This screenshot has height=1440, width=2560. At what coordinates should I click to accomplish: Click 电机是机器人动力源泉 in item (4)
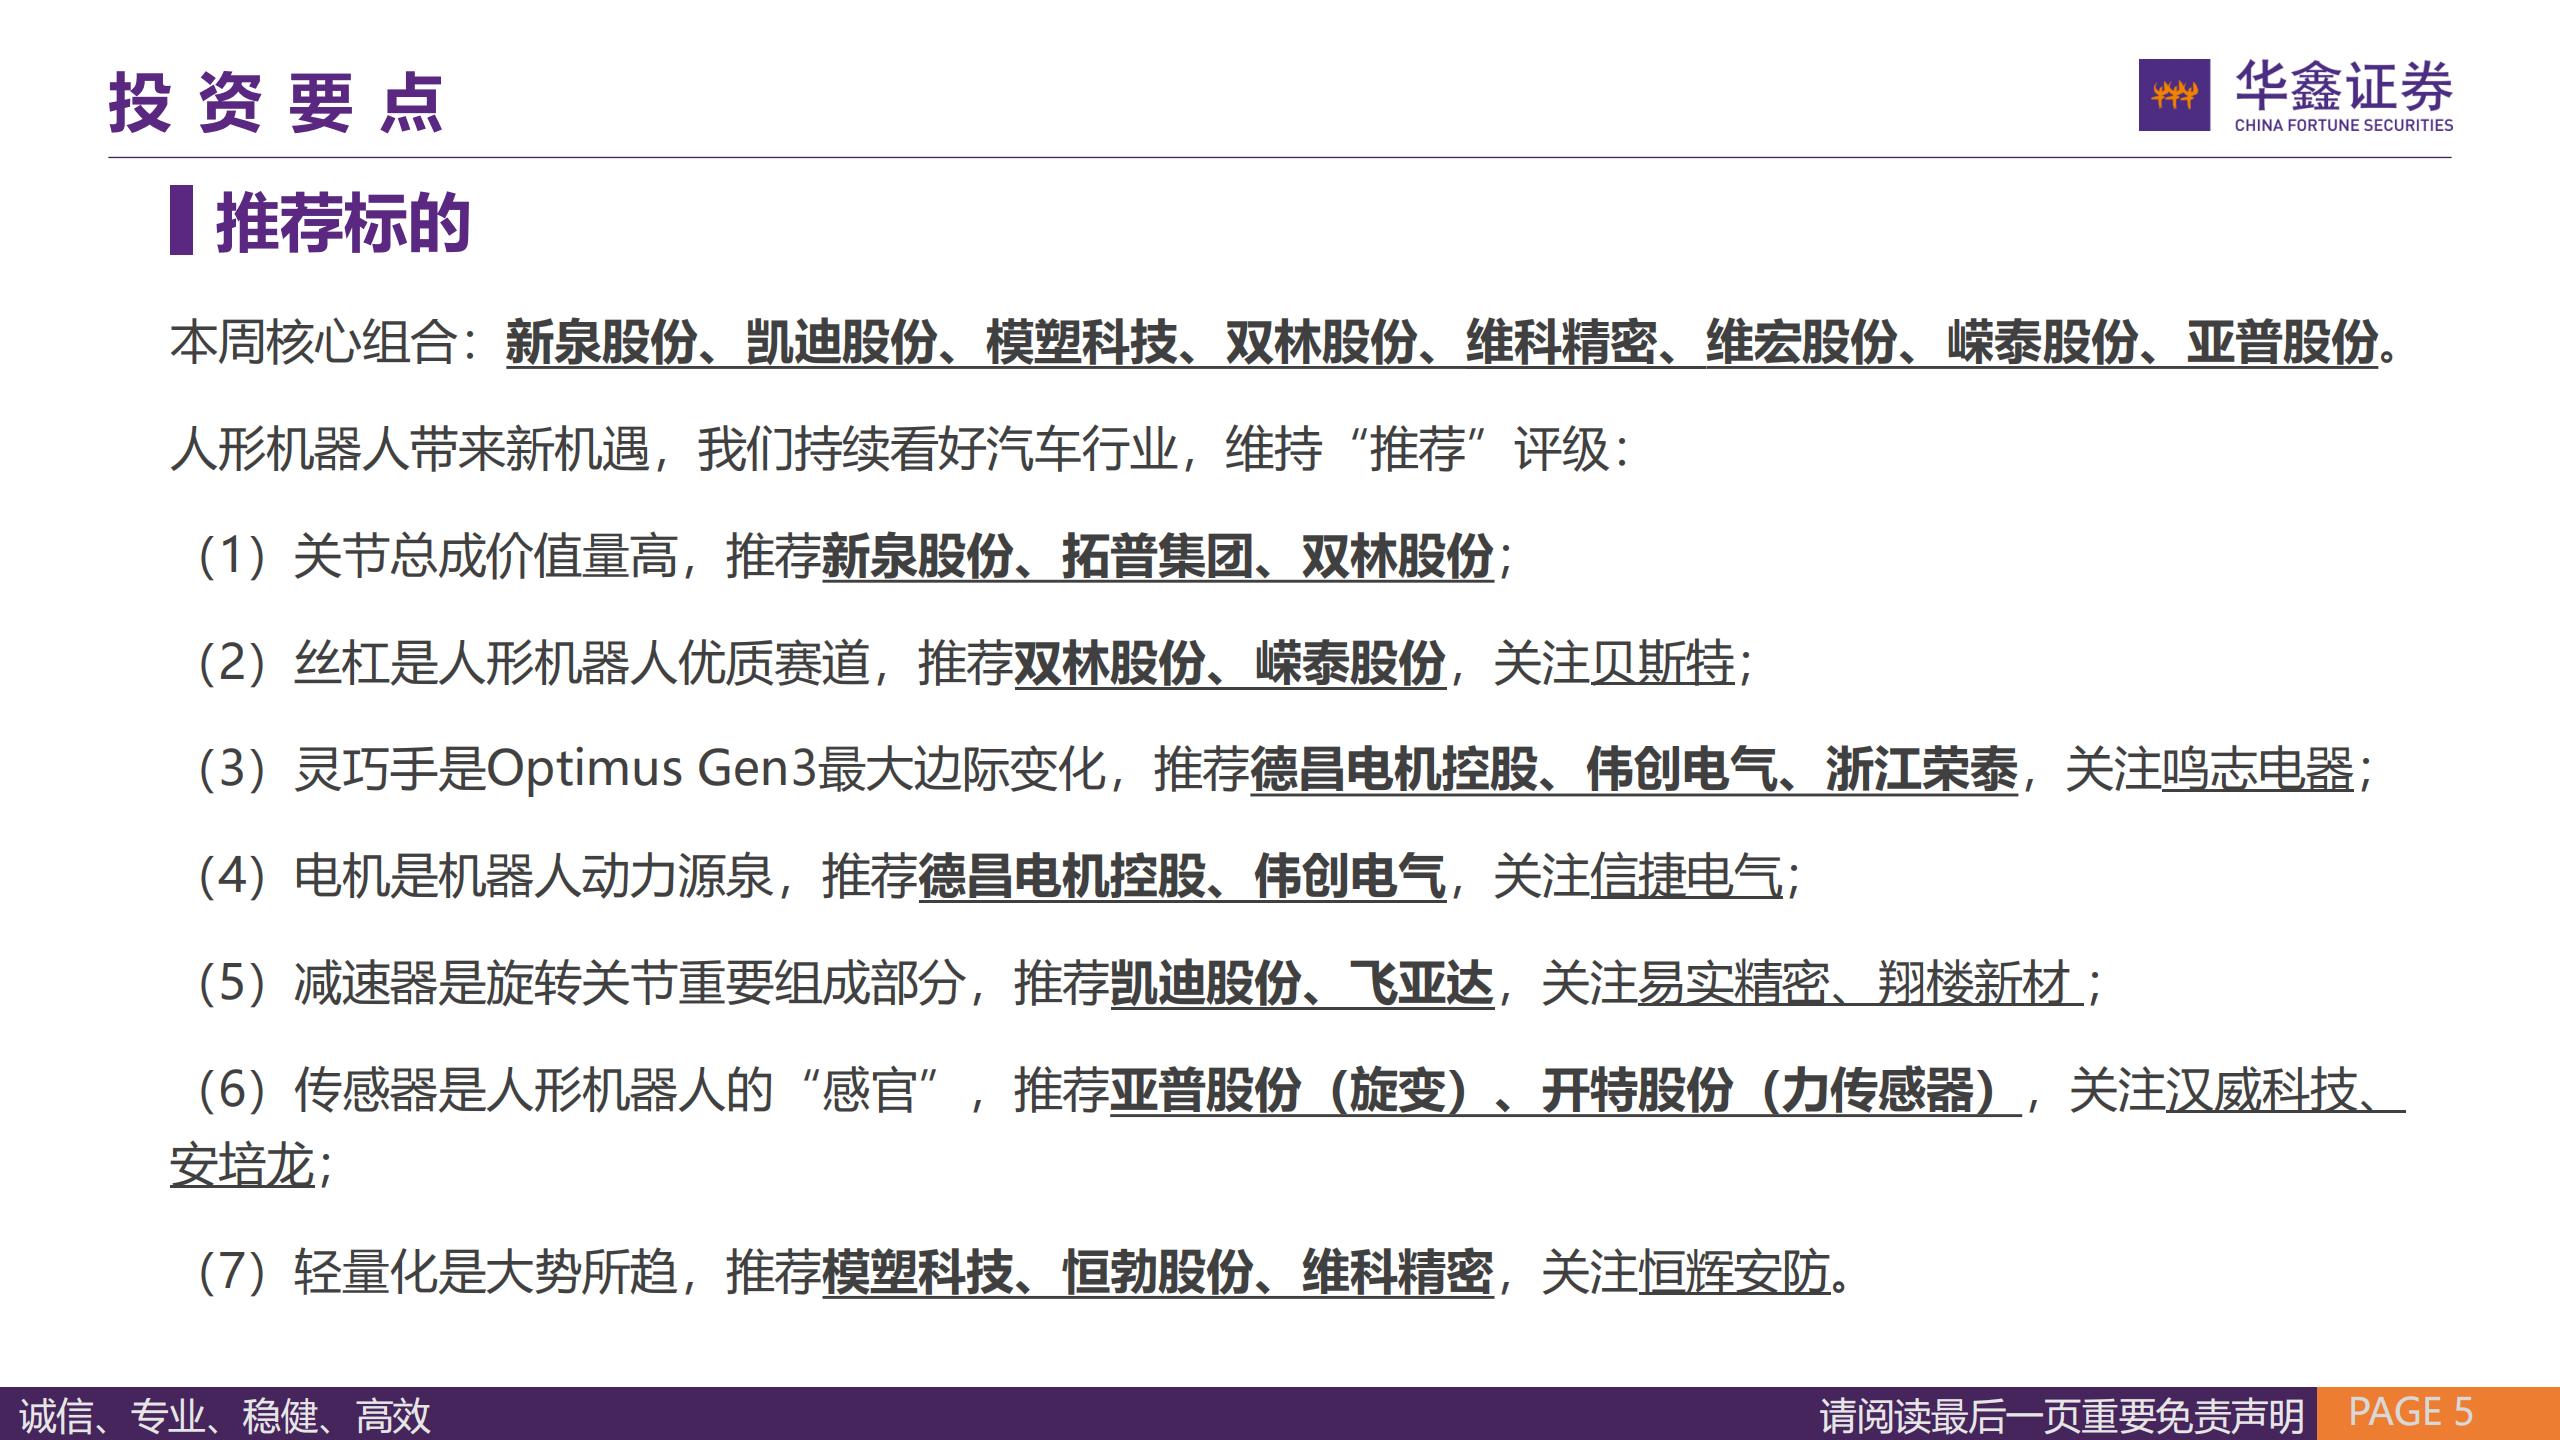tap(533, 876)
